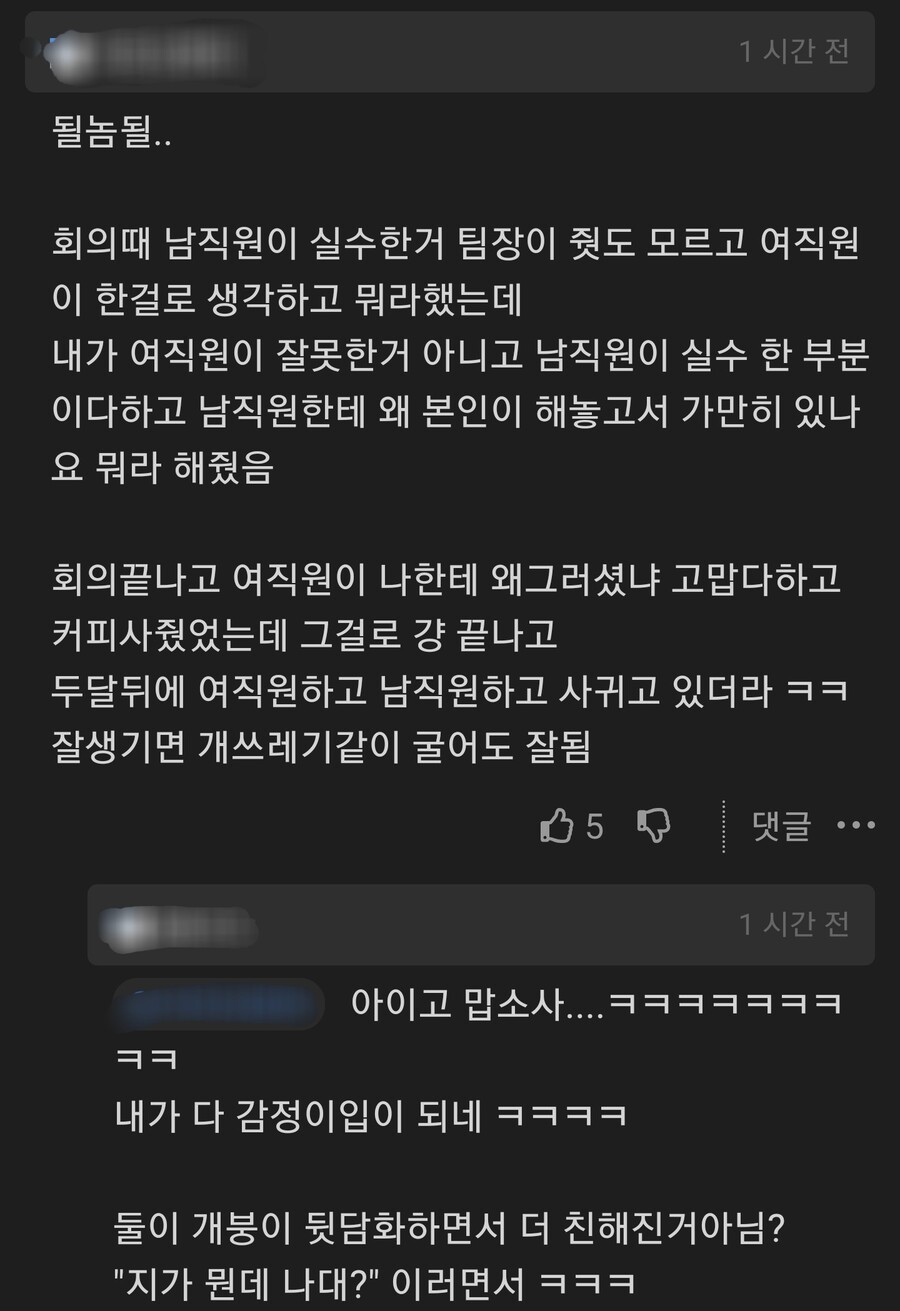The image size is (900, 1311).
Task: Open the three-dot more options menu
Action: click(856, 826)
